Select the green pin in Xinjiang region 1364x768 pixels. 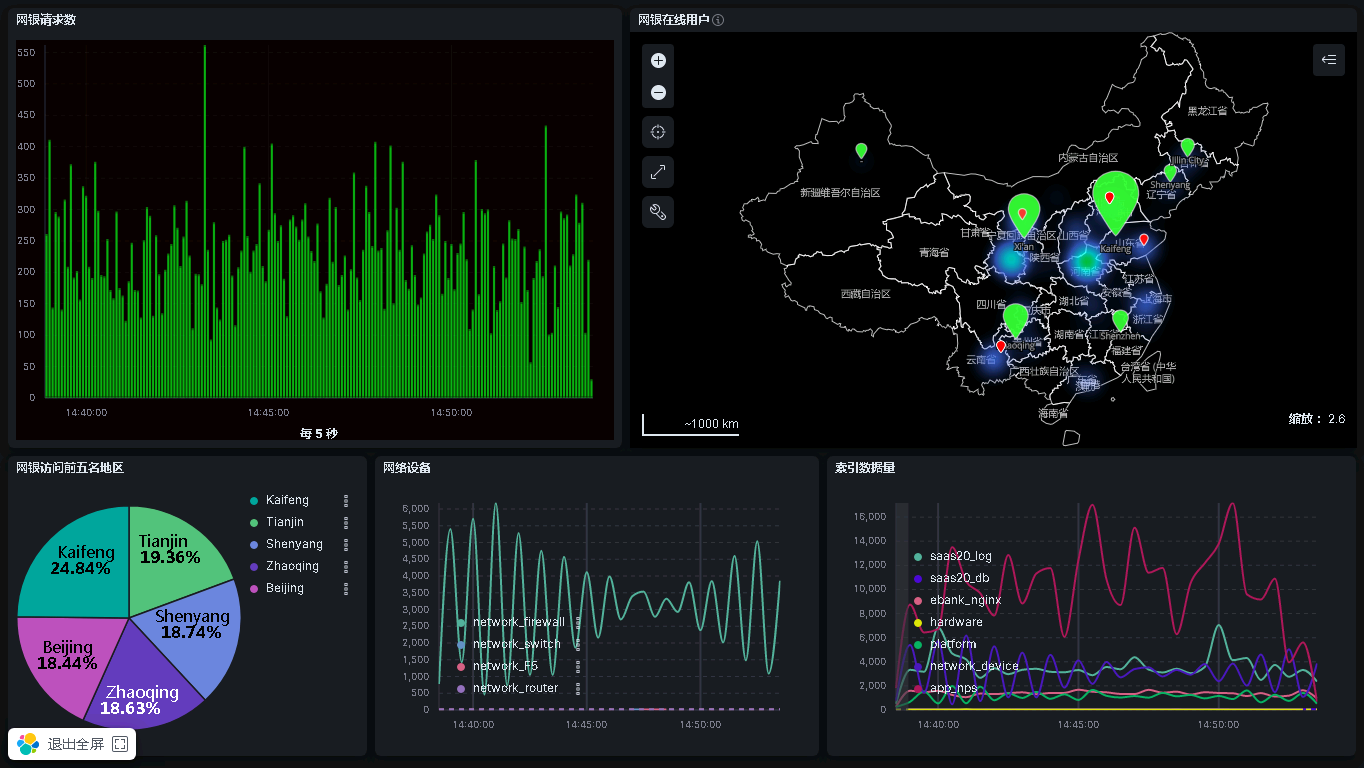861,151
